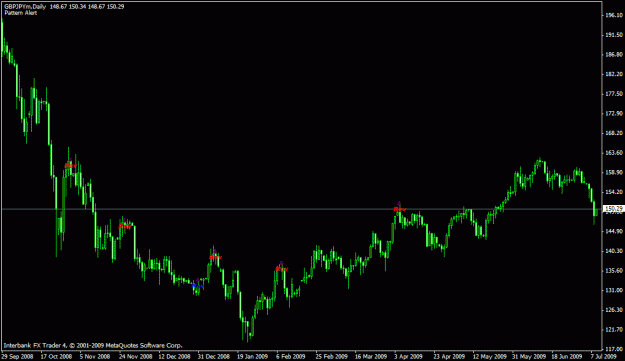Screen dimensions: 625x361
Task: Click the 17 Oct 2008 date label
Action: (57, 356)
